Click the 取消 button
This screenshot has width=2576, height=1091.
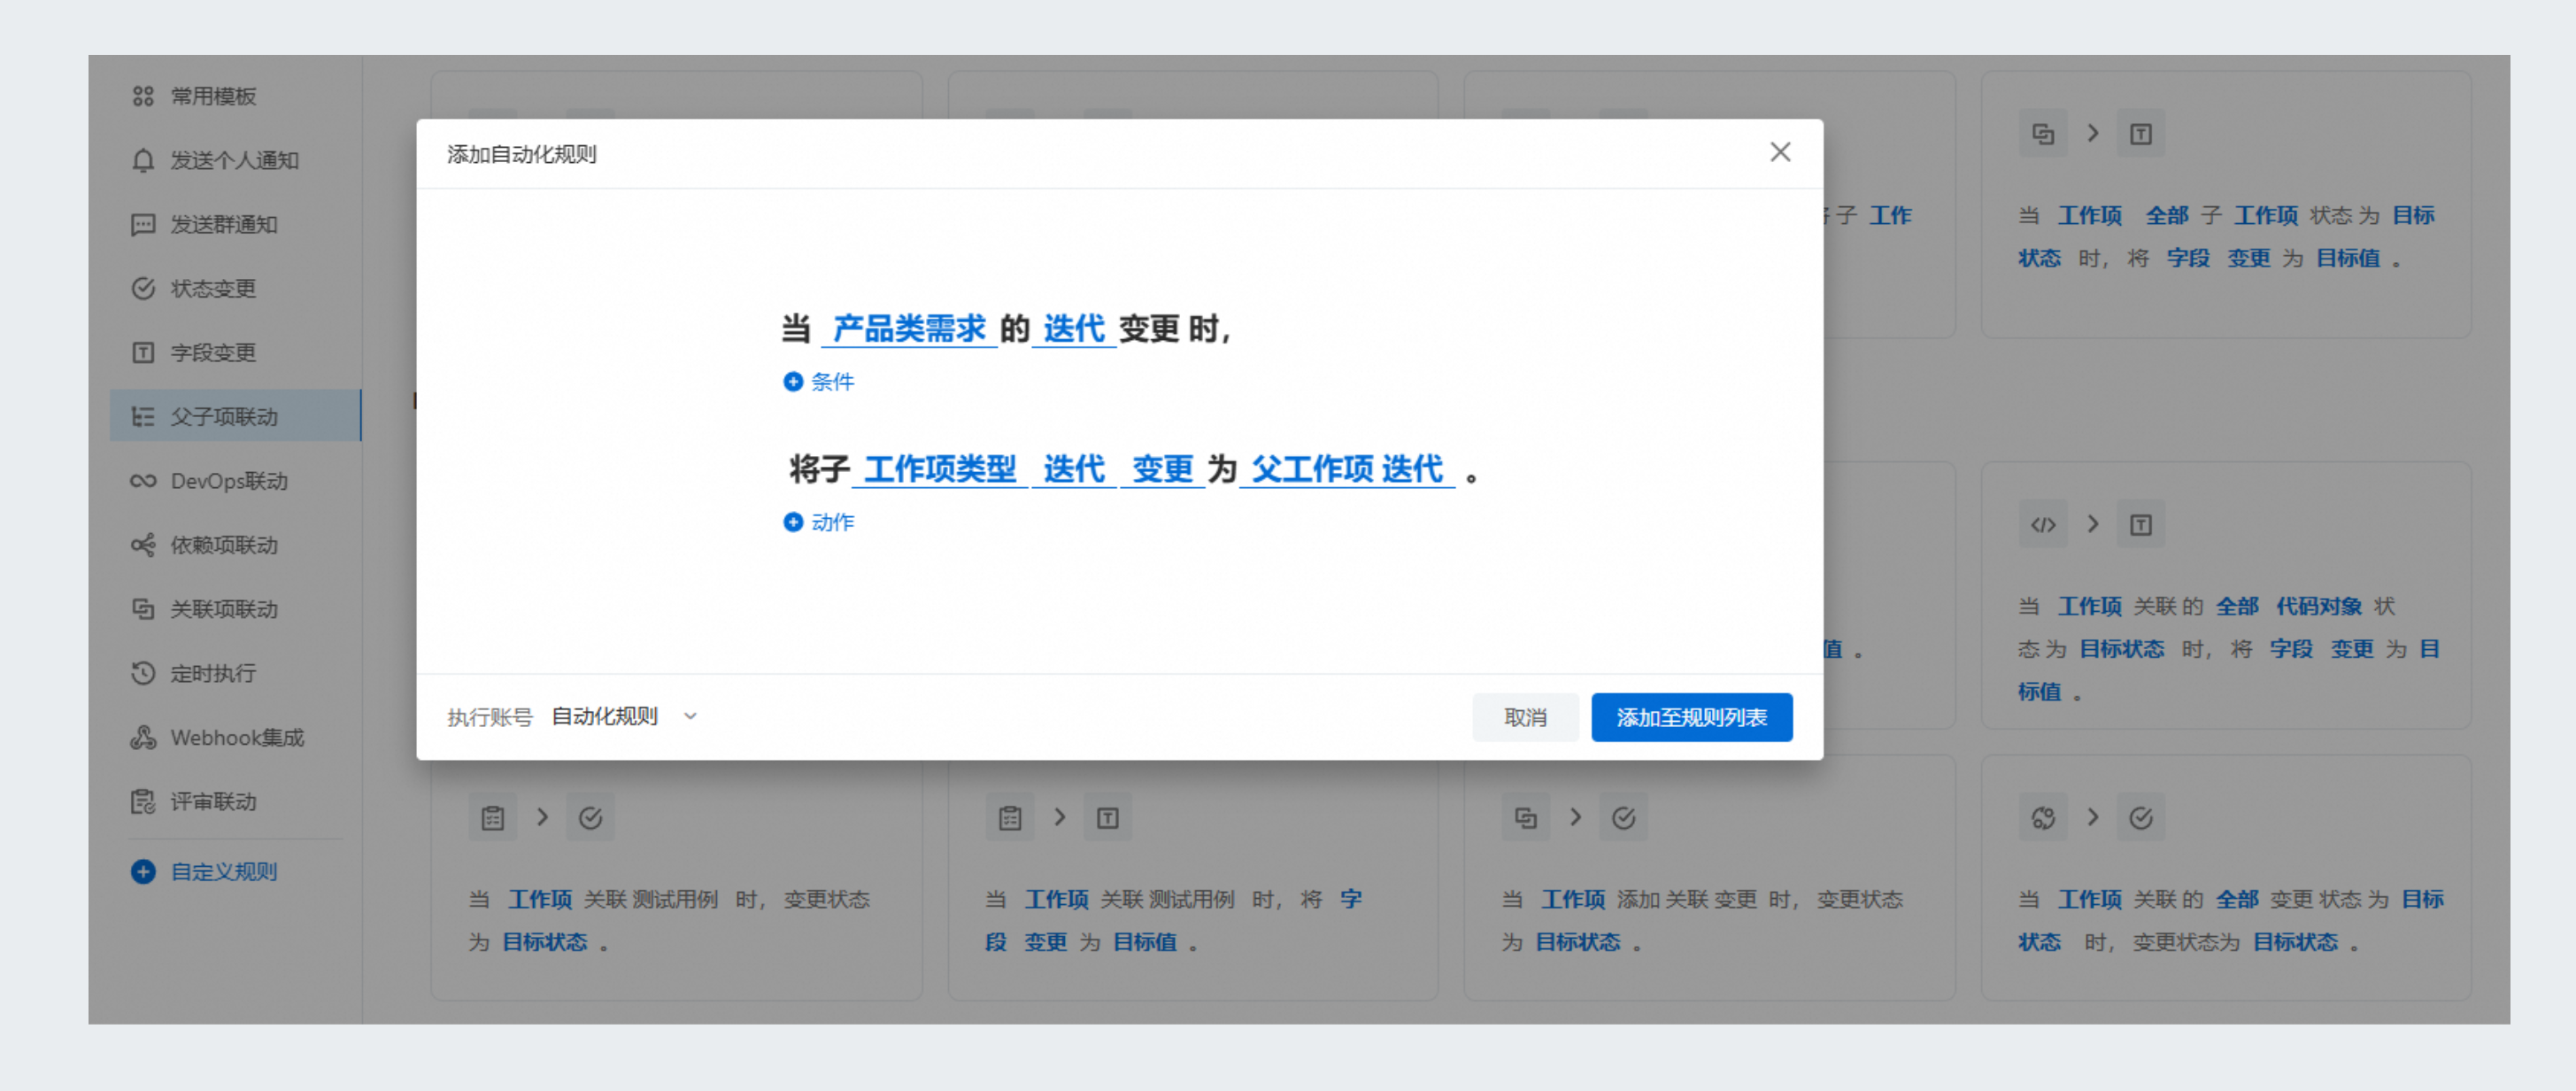1525,717
